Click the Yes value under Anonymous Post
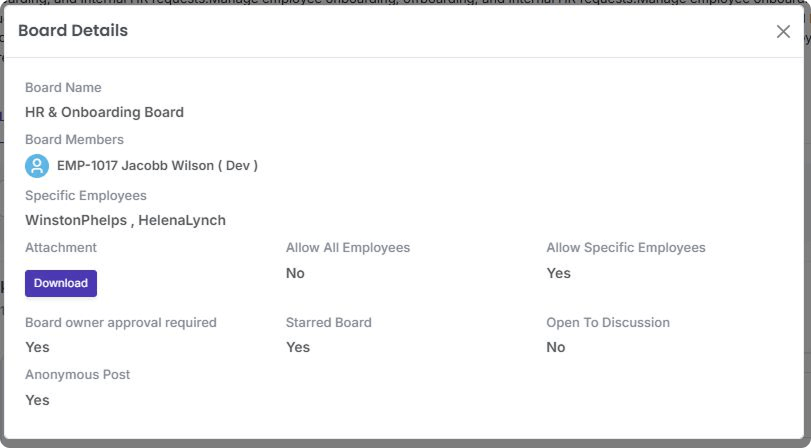This screenshot has height=448, width=811. [x=37, y=400]
